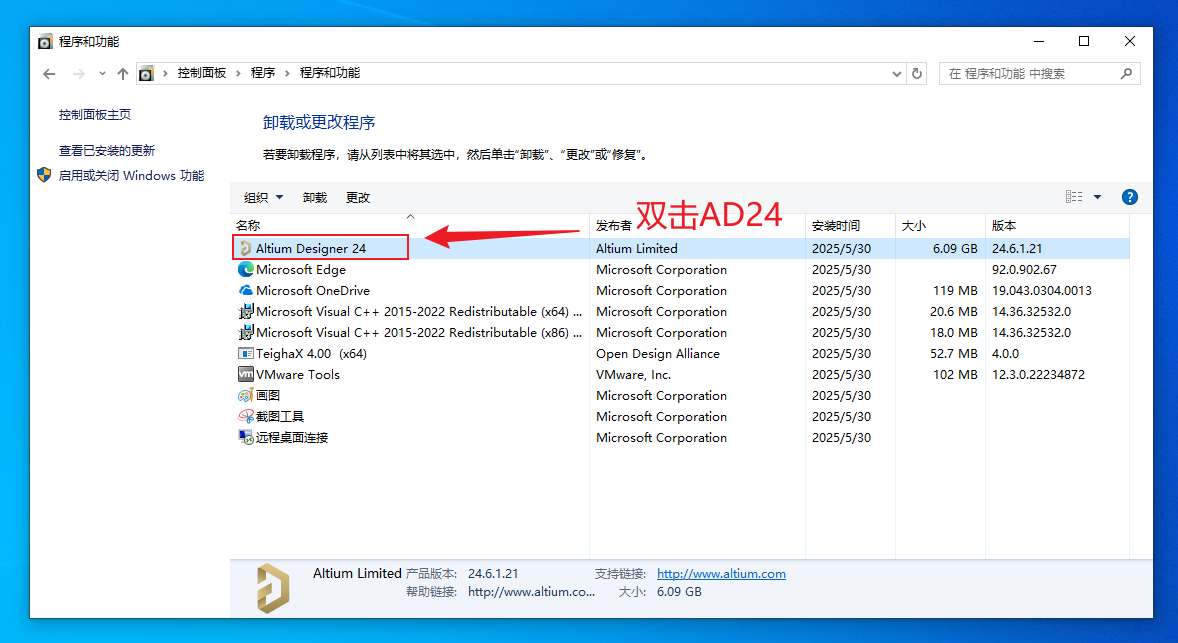1178x643 pixels.
Task: Open the recent locations dropdown arrow
Action: click(102, 74)
